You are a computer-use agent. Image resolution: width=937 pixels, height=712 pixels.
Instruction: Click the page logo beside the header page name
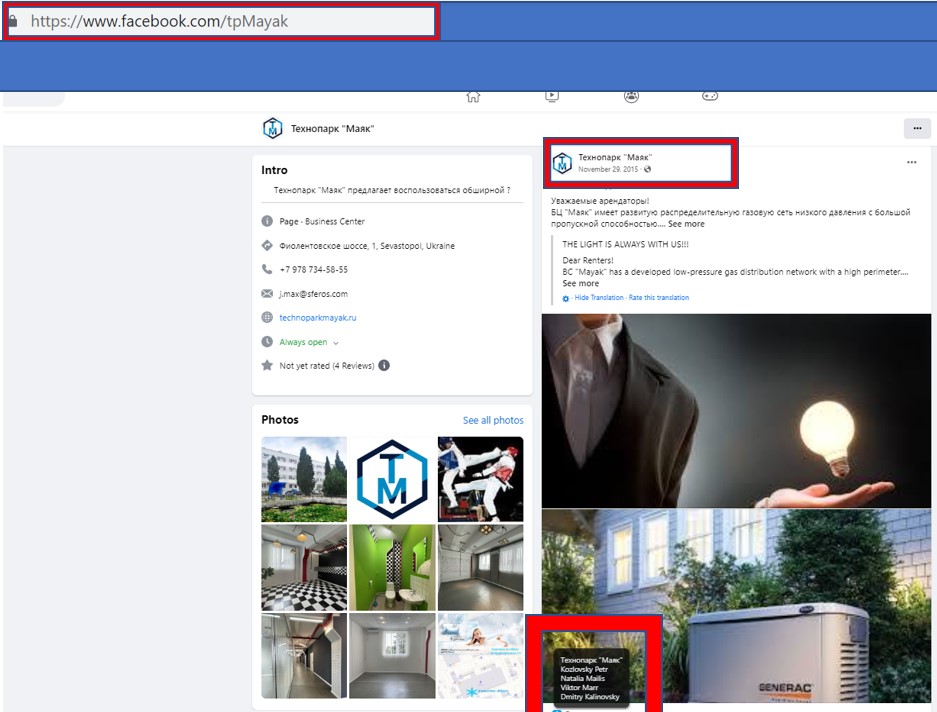[x=272, y=129]
